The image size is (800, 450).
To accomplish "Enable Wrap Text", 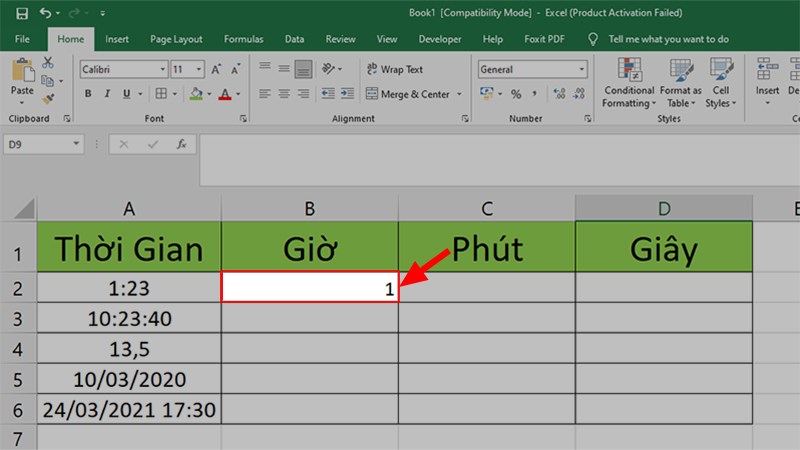I will tap(394, 69).
